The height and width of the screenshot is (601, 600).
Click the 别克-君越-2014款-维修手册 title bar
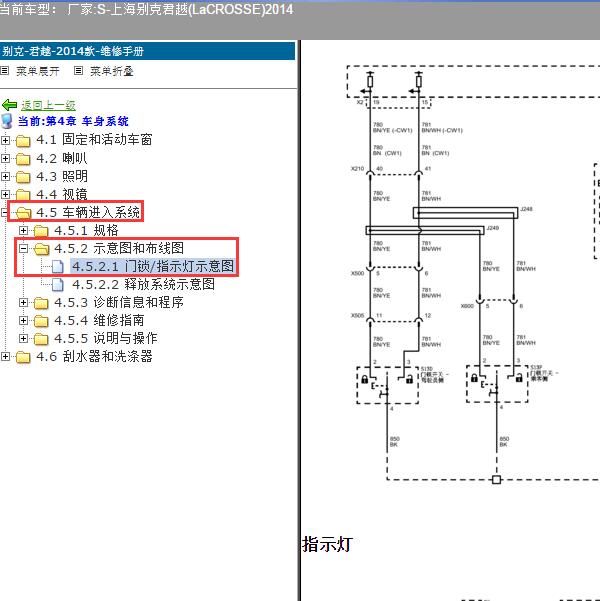pos(147,51)
